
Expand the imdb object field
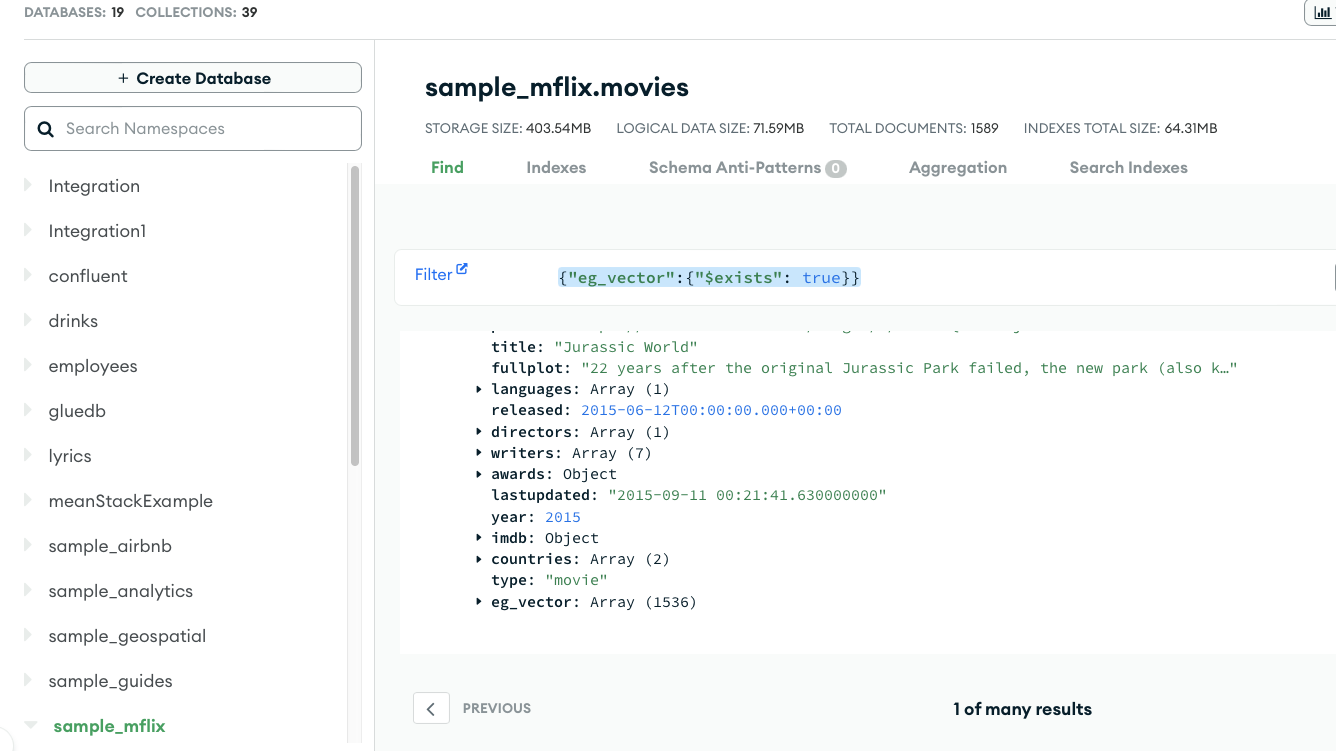480,538
